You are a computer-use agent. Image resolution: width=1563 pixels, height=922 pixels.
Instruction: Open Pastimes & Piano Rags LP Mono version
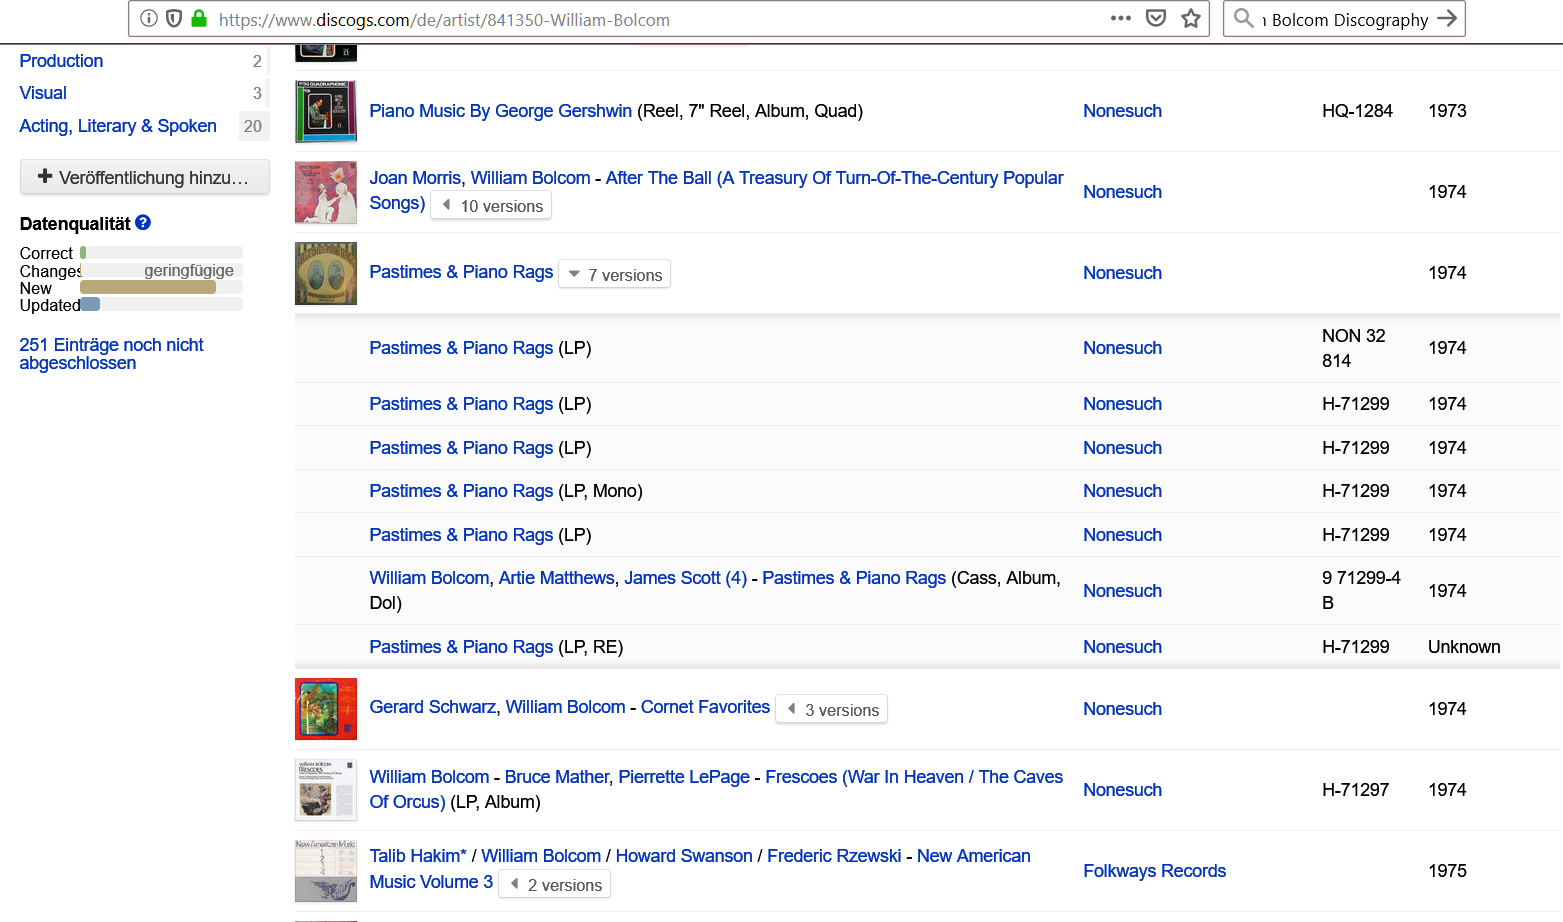[461, 491]
